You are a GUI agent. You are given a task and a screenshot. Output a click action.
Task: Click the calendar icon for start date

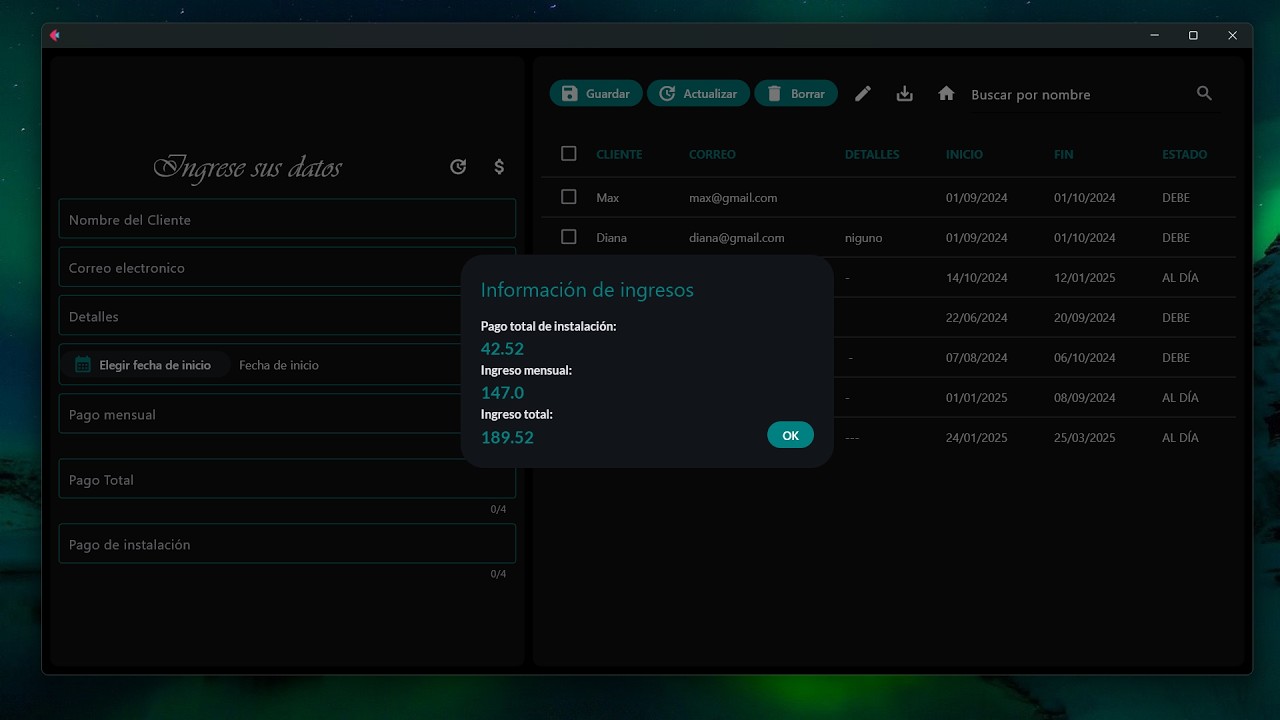[83, 365]
